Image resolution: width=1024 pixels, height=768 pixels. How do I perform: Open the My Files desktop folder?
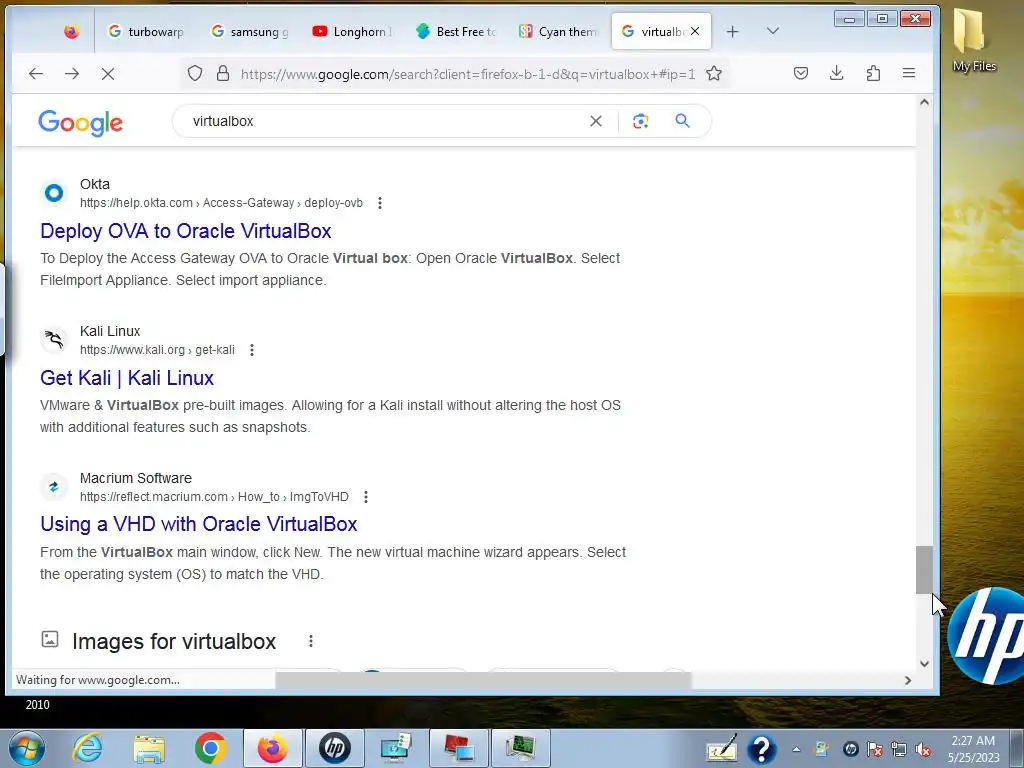tap(974, 40)
